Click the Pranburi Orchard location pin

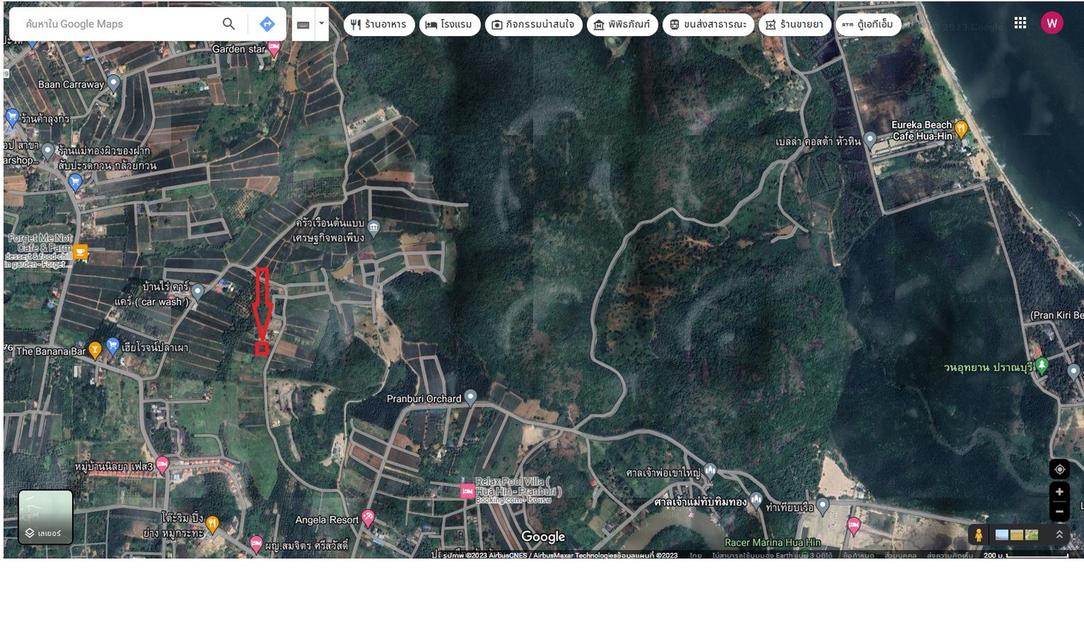tap(470, 397)
